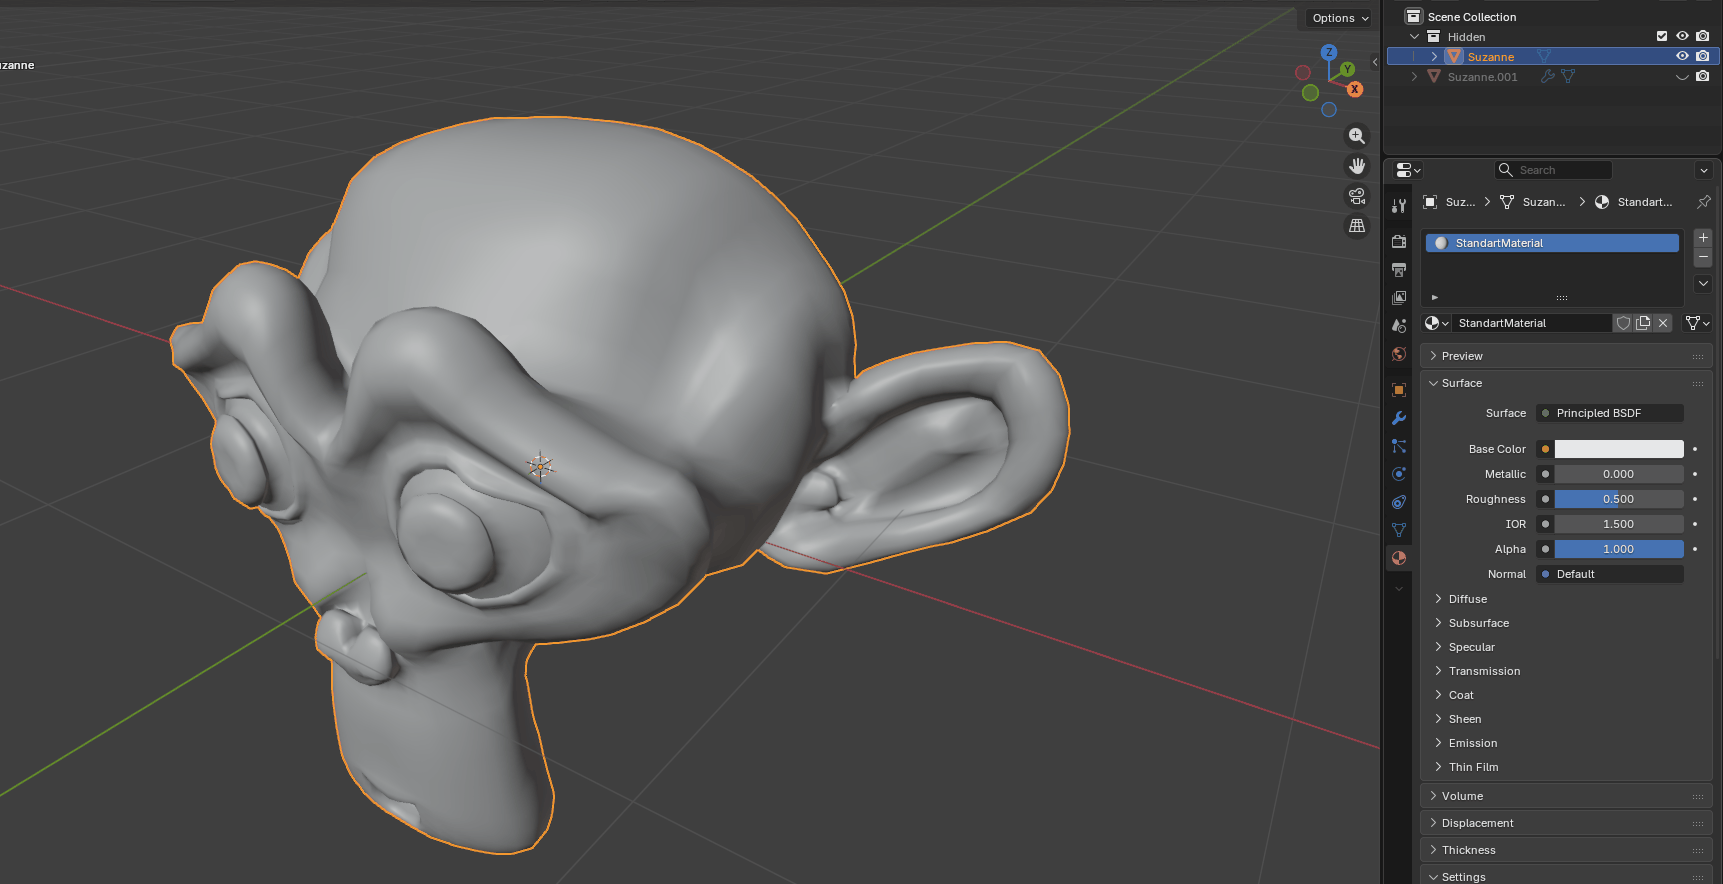Open material slot specials dropdown arrow
This screenshot has height=884, width=1723.
pyautogui.click(x=1703, y=284)
